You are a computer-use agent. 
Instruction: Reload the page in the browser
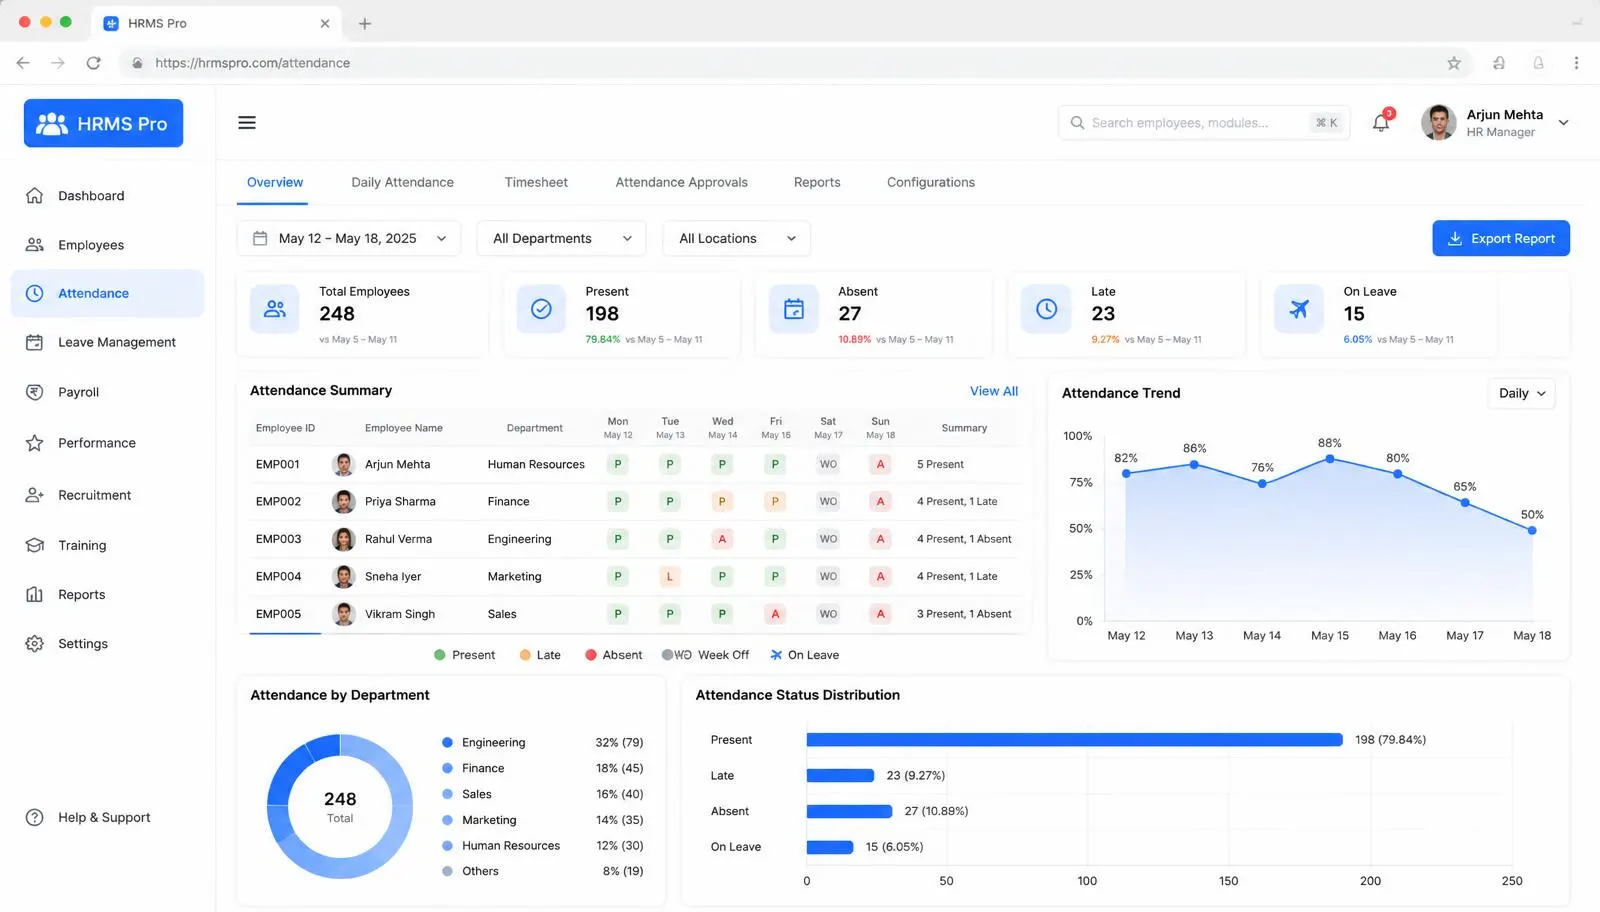(93, 63)
